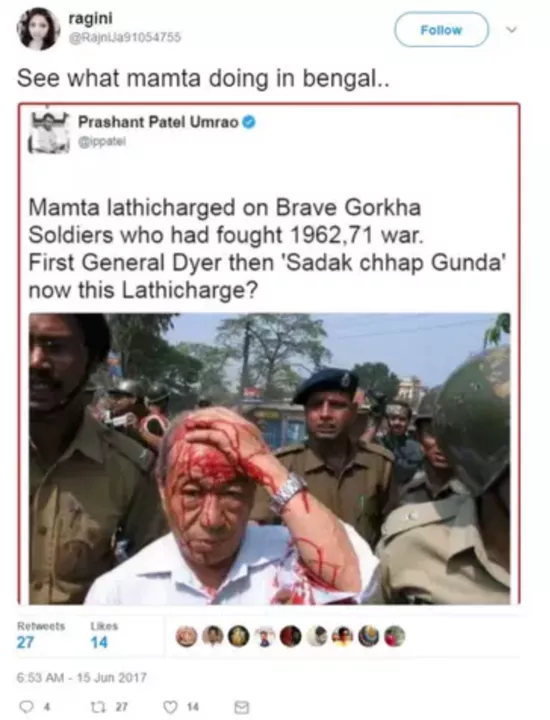Click the direct message envelope icon
550x720 pixels.
click(241, 707)
